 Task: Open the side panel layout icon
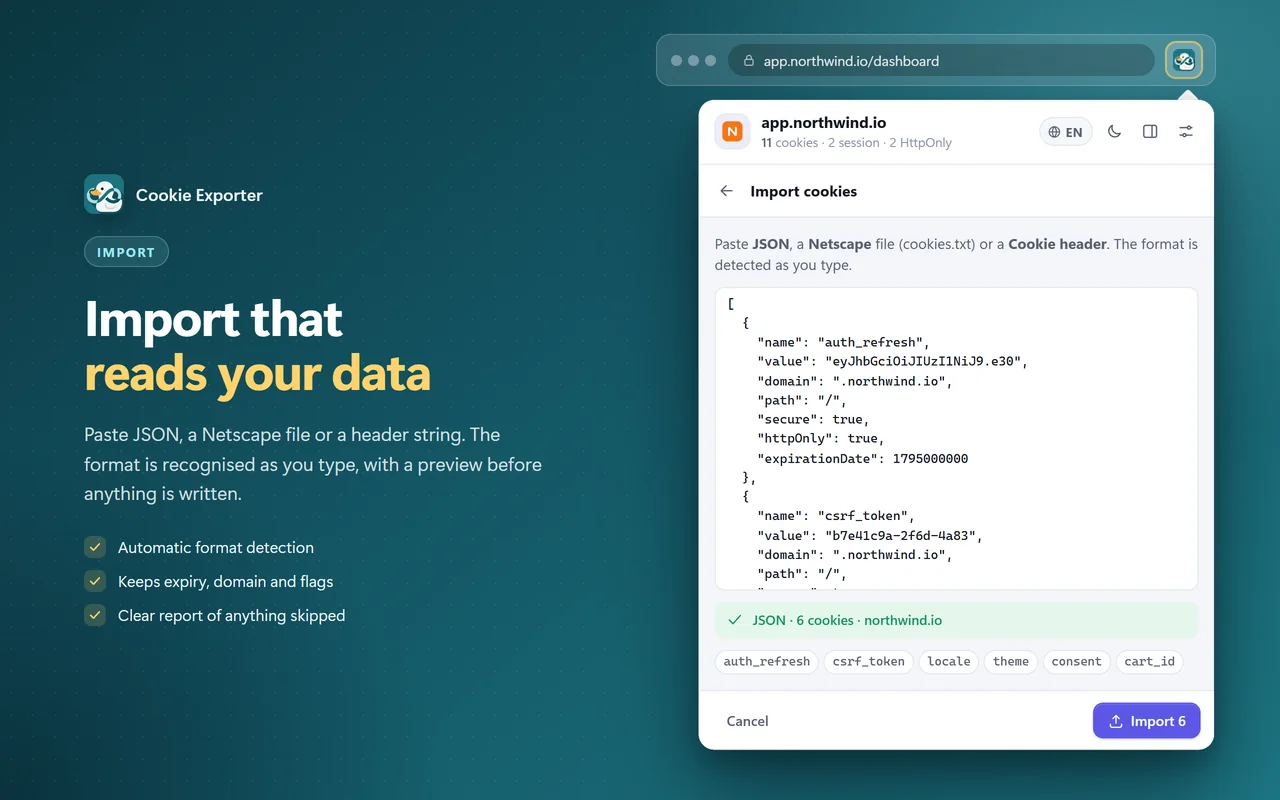pyautogui.click(x=1150, y=131)
